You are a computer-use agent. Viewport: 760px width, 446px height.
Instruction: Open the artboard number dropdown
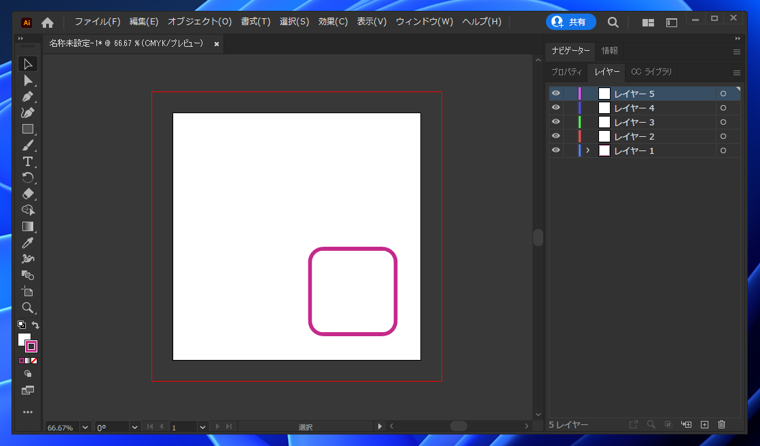pos(203,428)
